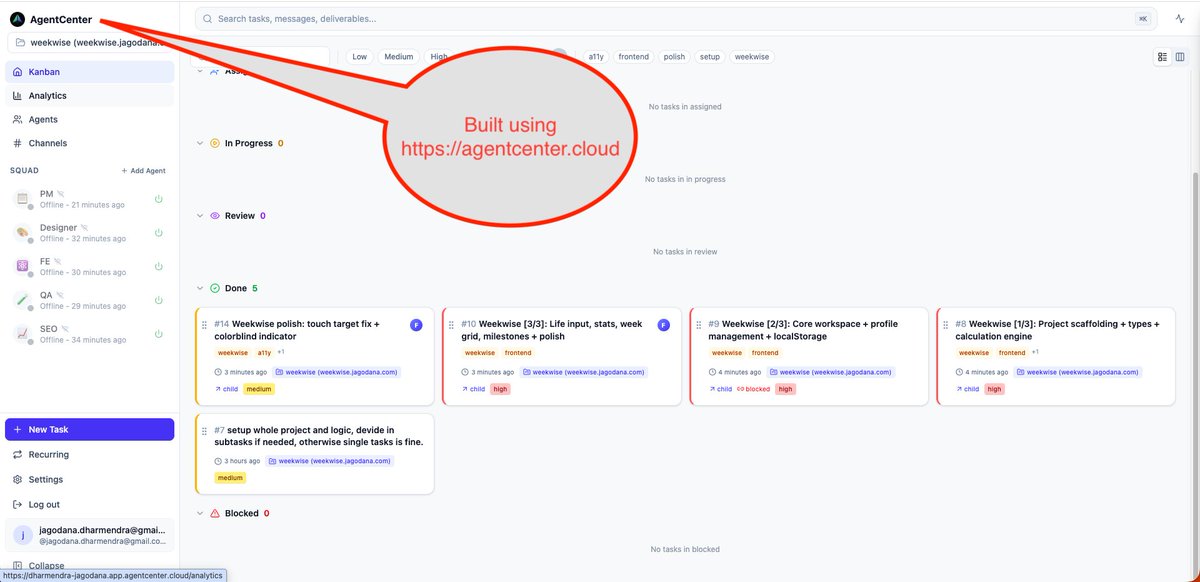The width and height of the screenshot is (1200, 582).
Task: Open the weekwise project selector dropdown
Action: (x=91, y=43)
